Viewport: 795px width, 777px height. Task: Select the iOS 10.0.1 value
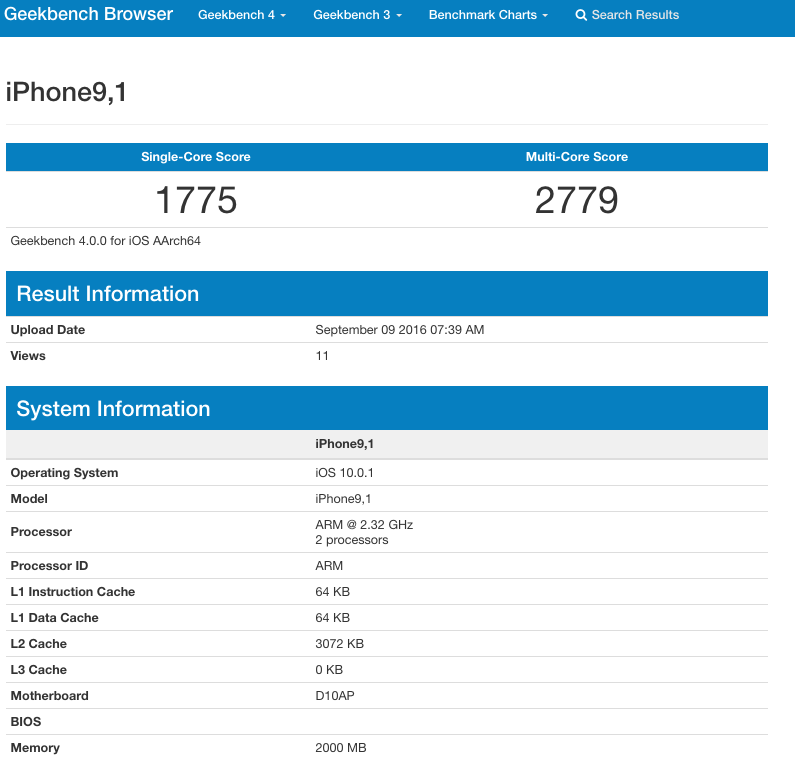click(344, 473)
